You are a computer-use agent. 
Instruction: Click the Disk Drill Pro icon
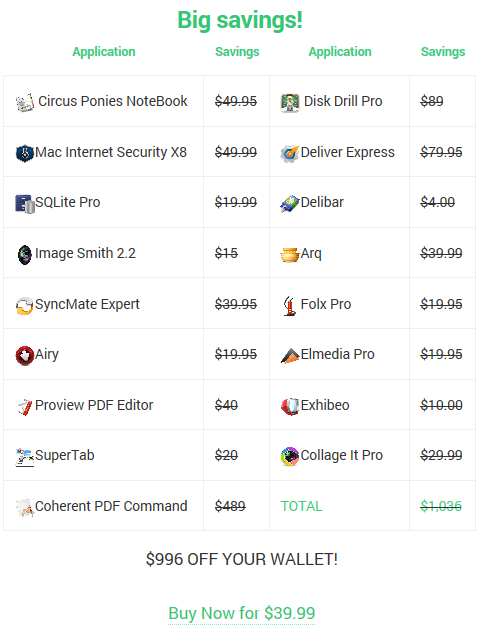tap(290, 103)
